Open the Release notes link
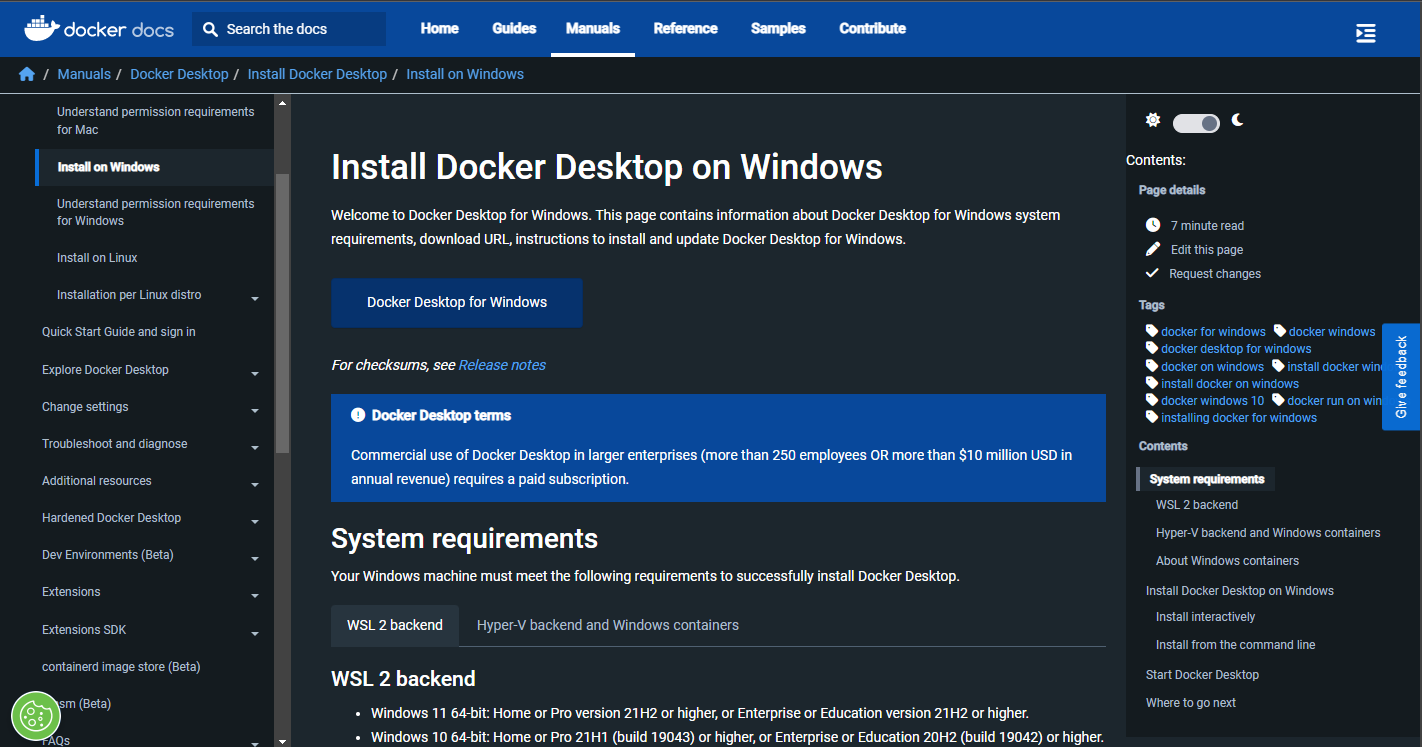This screenshot has height=747, width=1422. click(502, 365)
